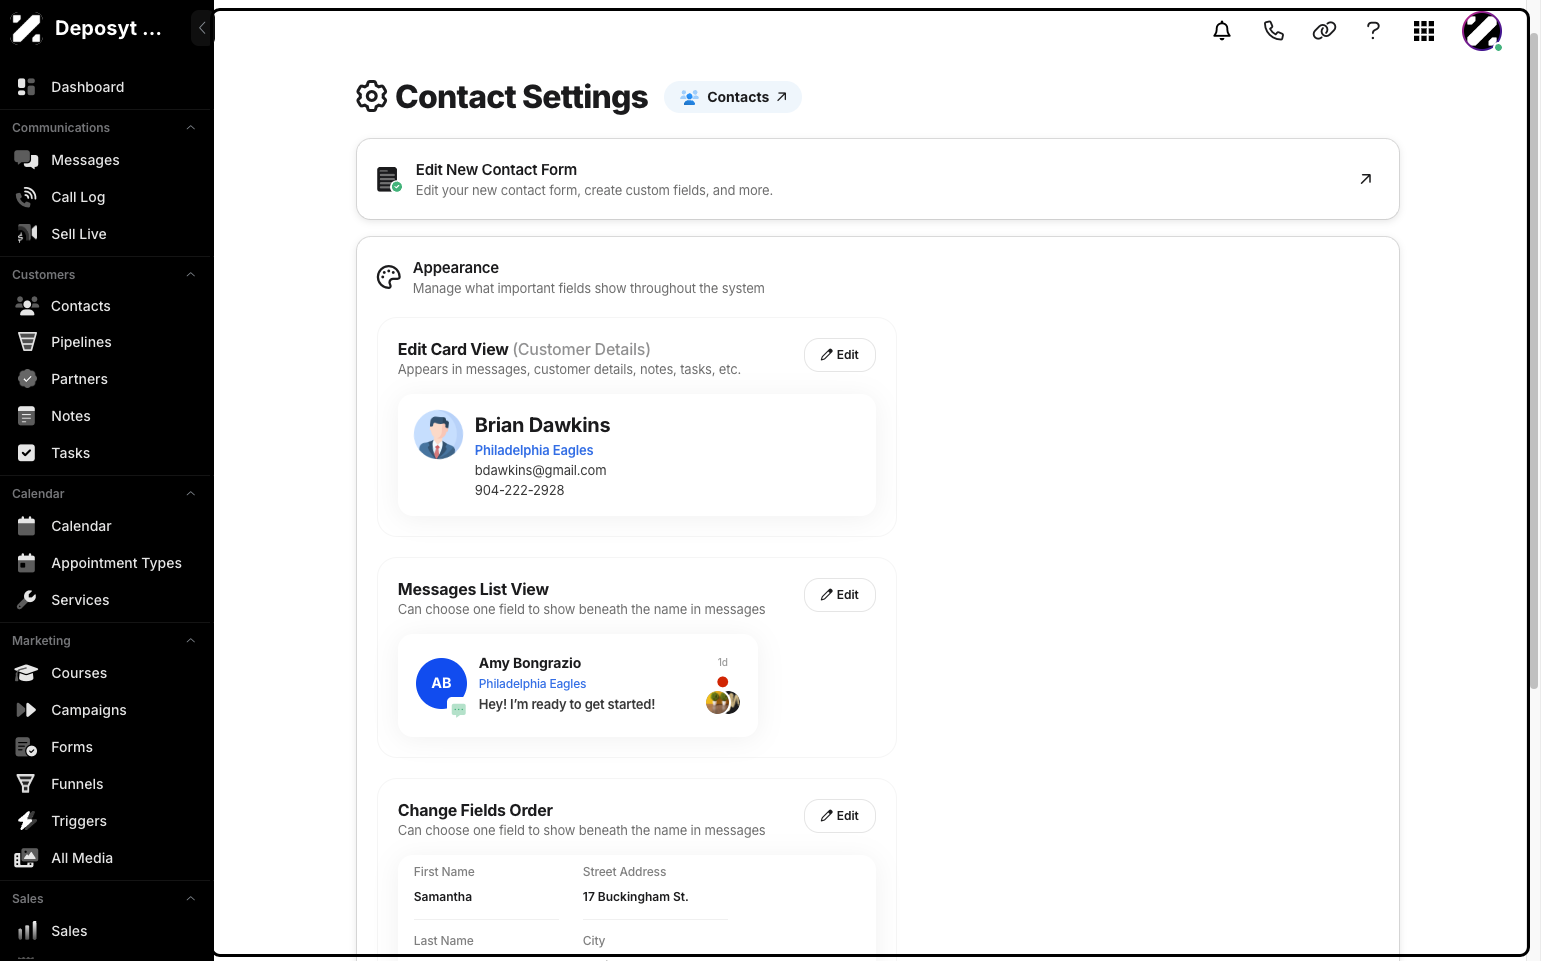Go to Messages in the sidebar
Screen dimensions: 1541x961
pyautogui.click(x=107, y=160)
